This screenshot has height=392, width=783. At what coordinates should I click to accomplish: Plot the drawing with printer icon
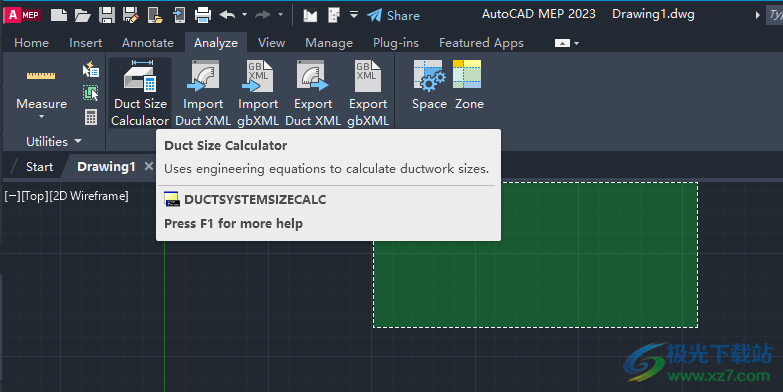(x=203, y=15)
